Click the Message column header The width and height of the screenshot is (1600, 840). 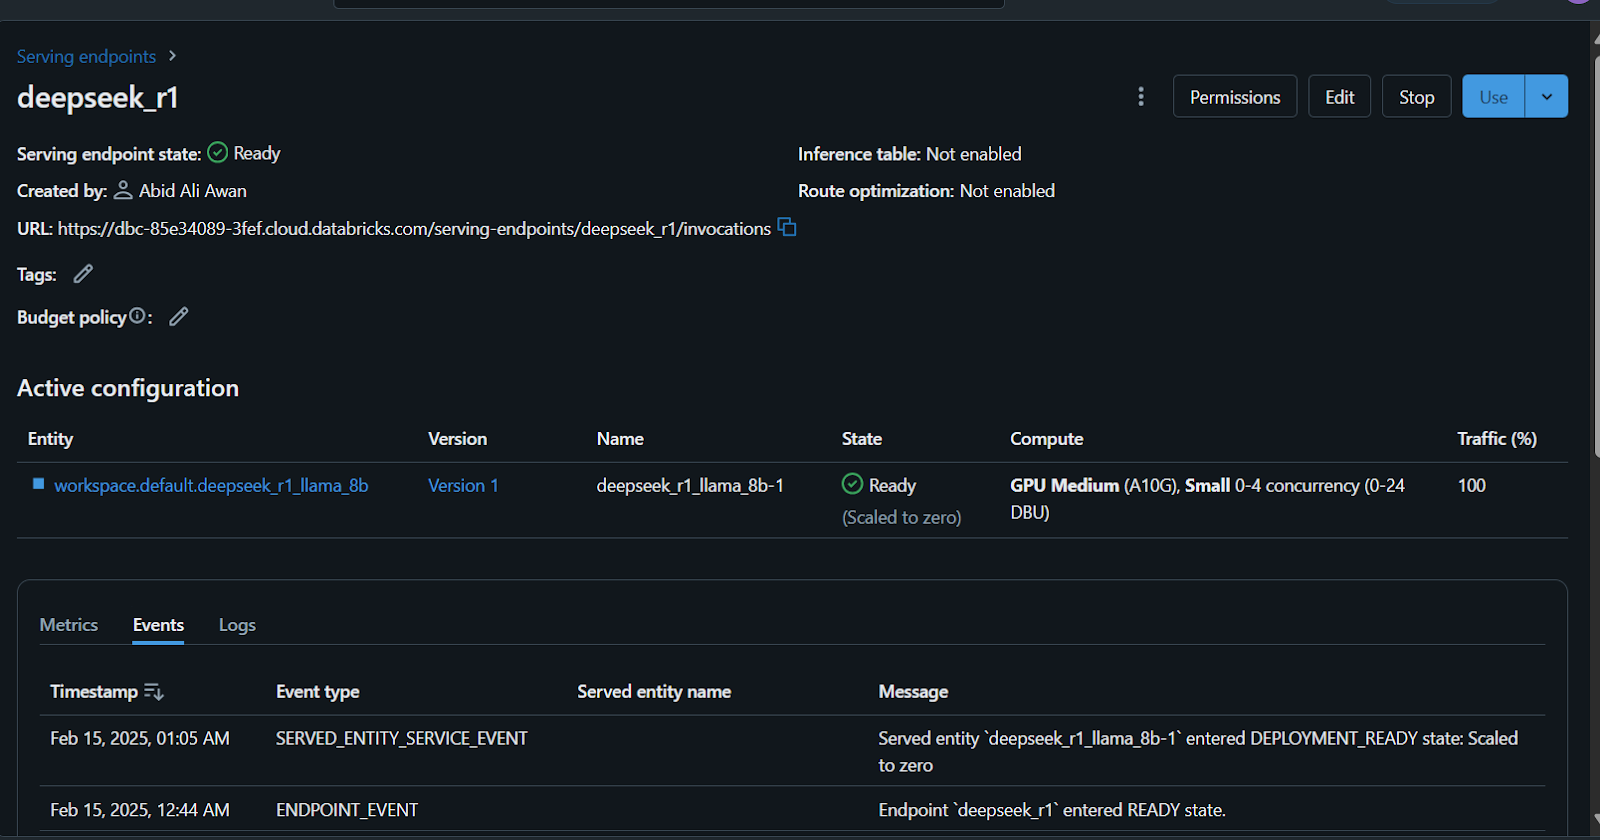point(913,691)
